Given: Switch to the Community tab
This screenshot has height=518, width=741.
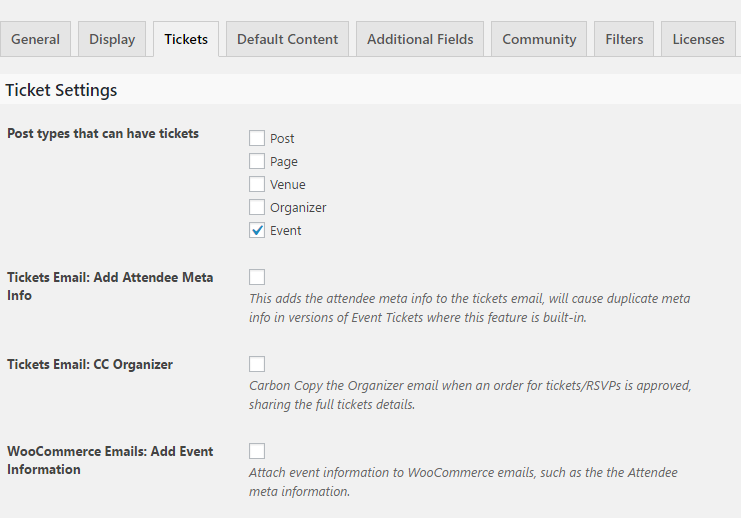Looking at the screenshot, I should [x=539, y=39].
